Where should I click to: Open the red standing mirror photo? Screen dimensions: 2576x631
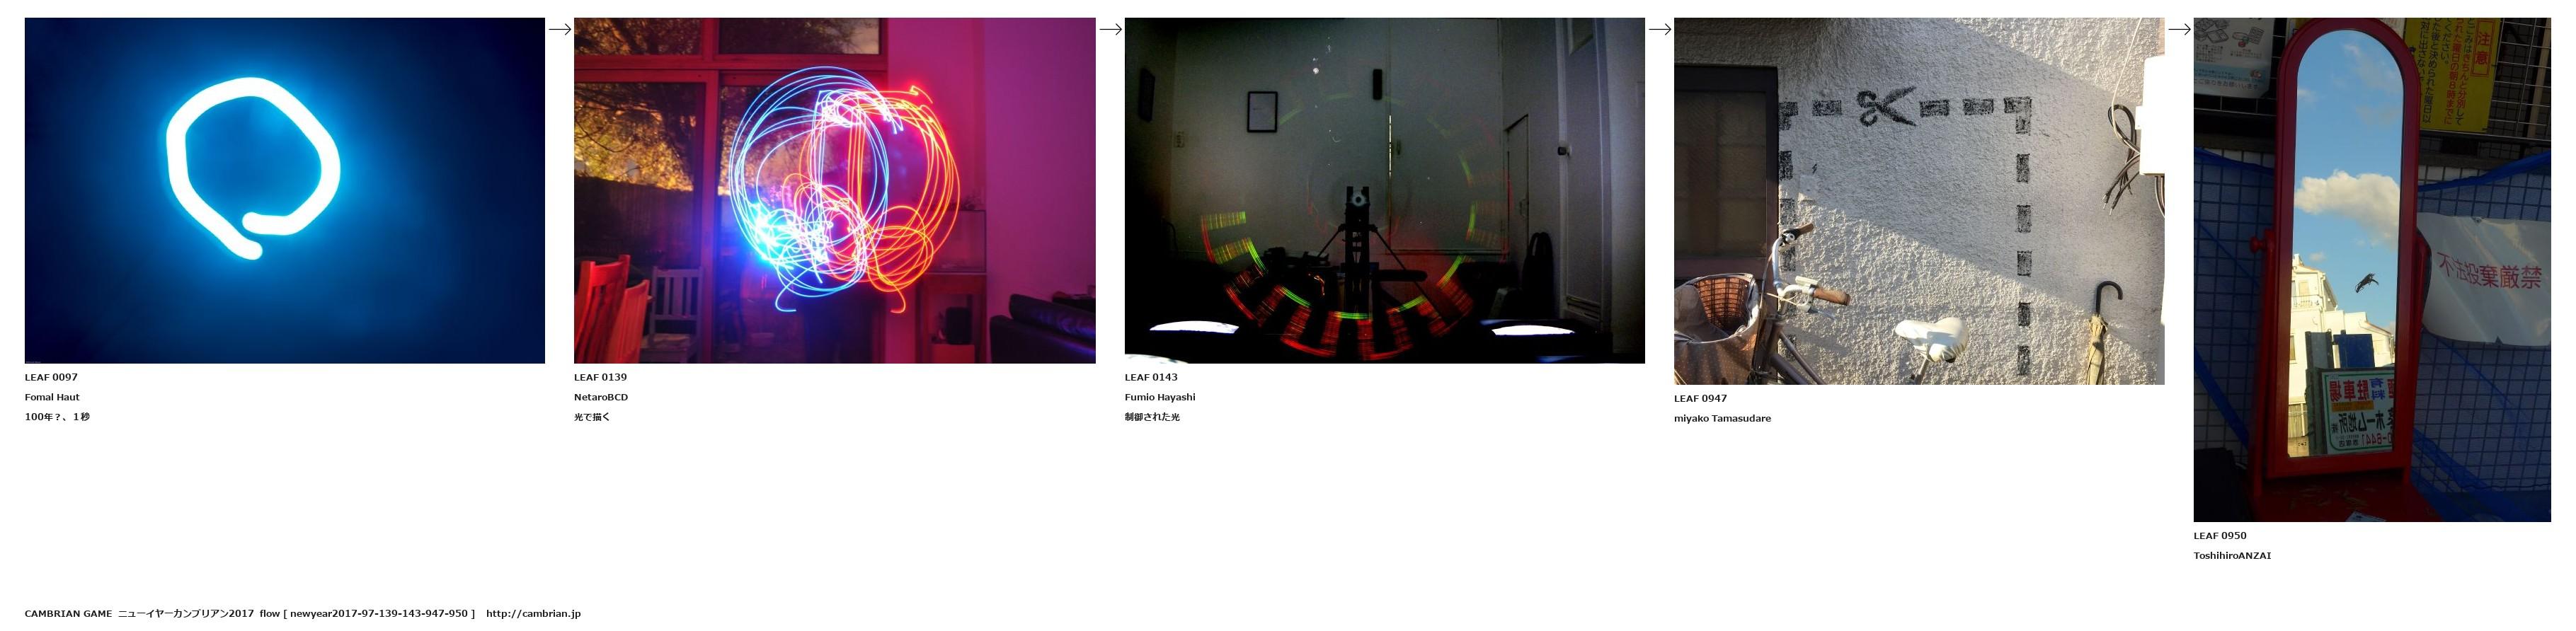click(2371, 269)
